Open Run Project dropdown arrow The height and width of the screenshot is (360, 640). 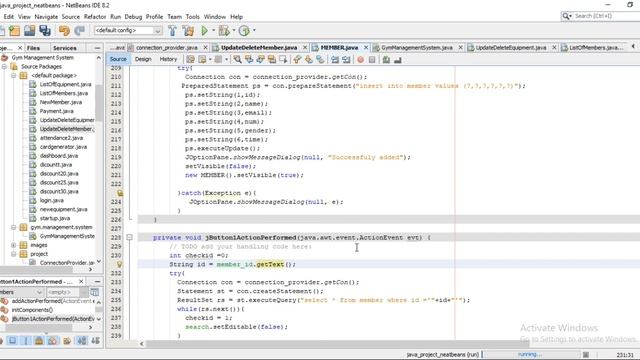[213, 31]
